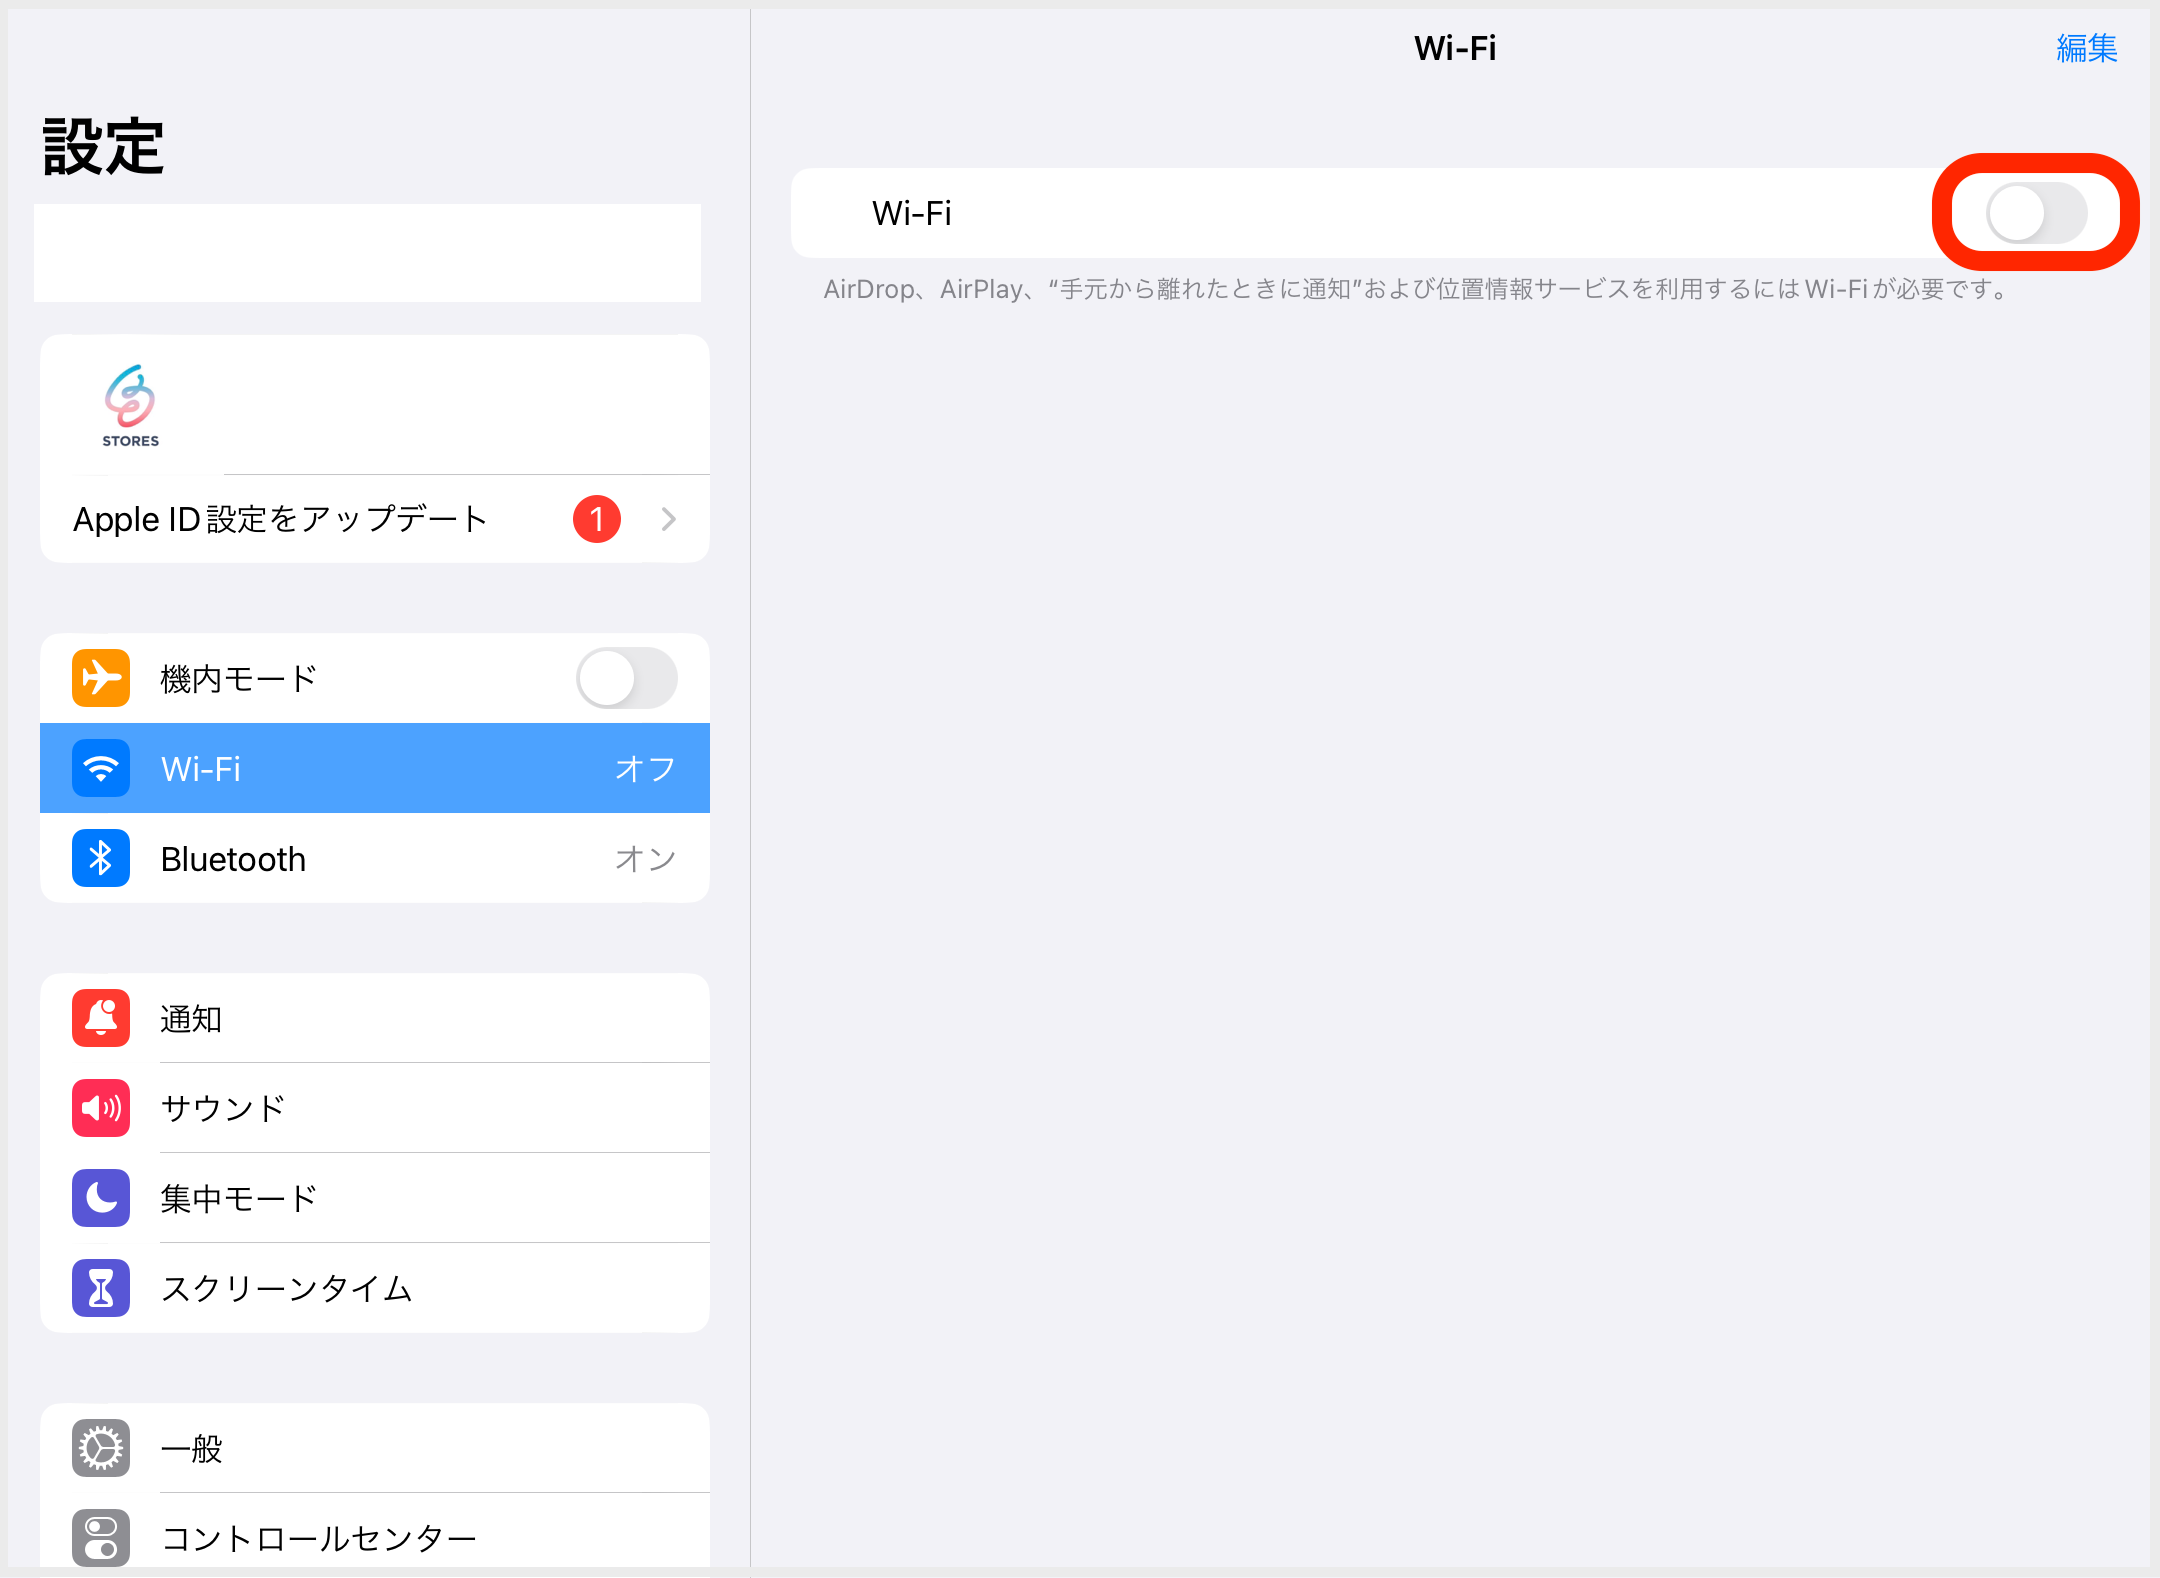Tap the red badge showing 1

click(x=597, y=519)
